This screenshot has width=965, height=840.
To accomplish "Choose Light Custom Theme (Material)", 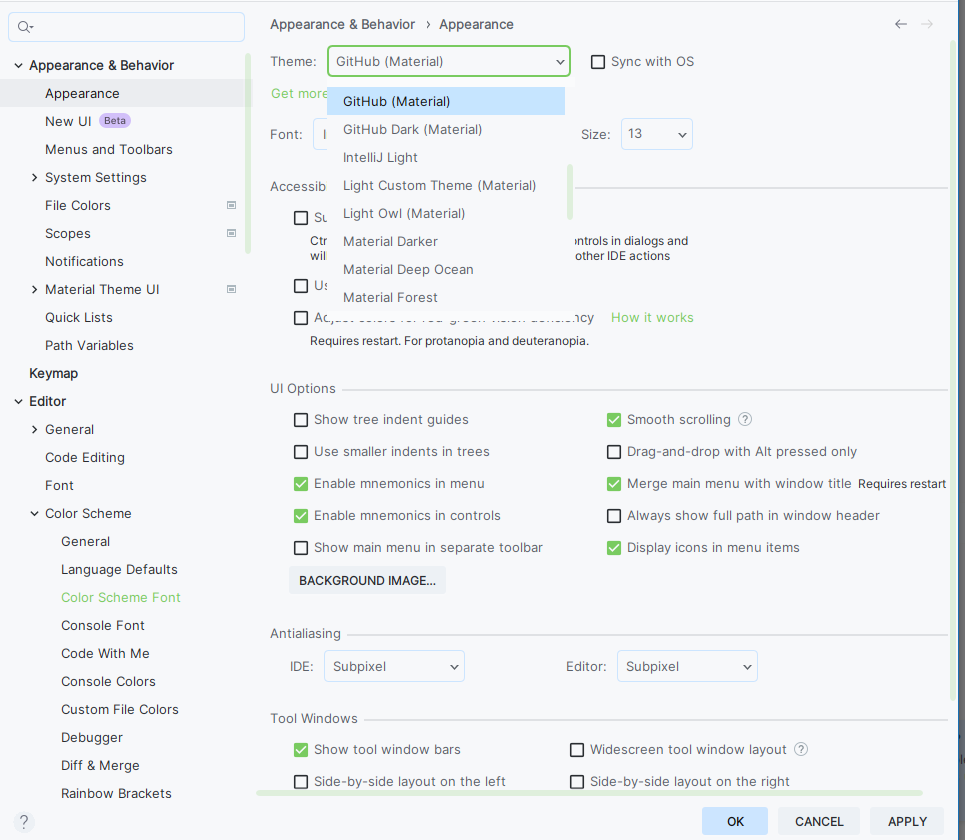I will [x=446, y=185].
